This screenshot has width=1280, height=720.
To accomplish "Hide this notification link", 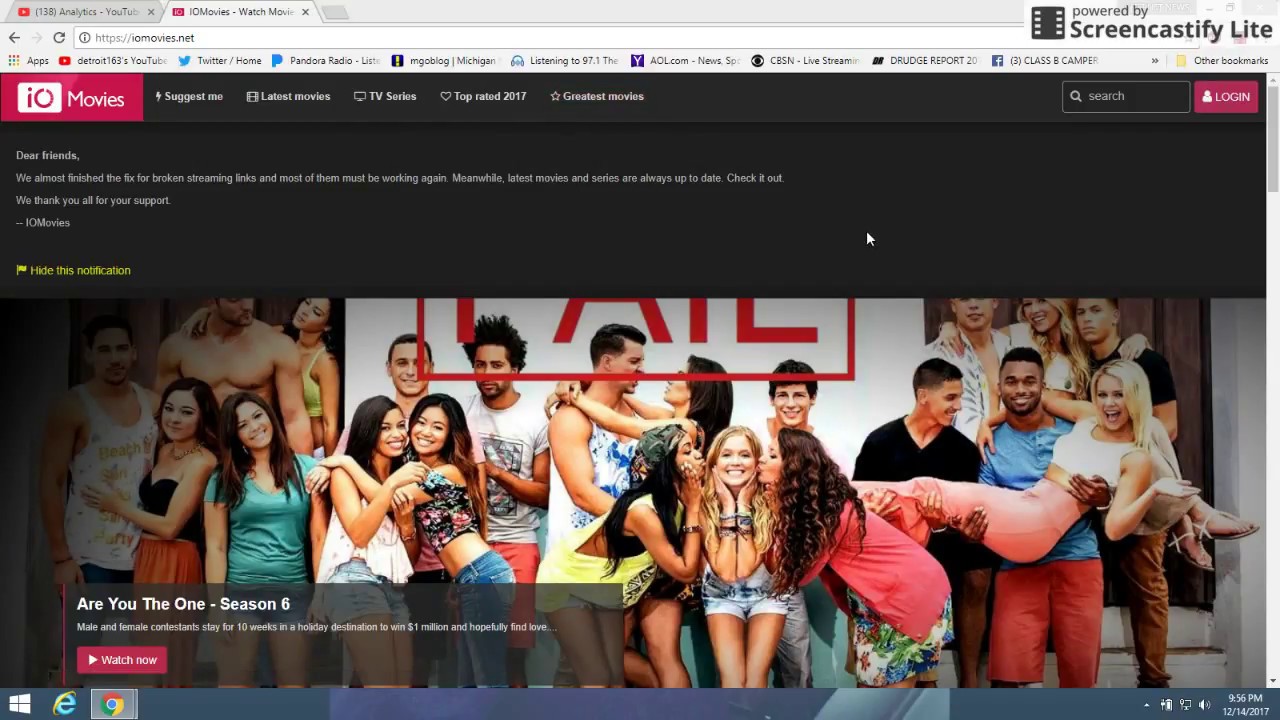I will point(73,270).
